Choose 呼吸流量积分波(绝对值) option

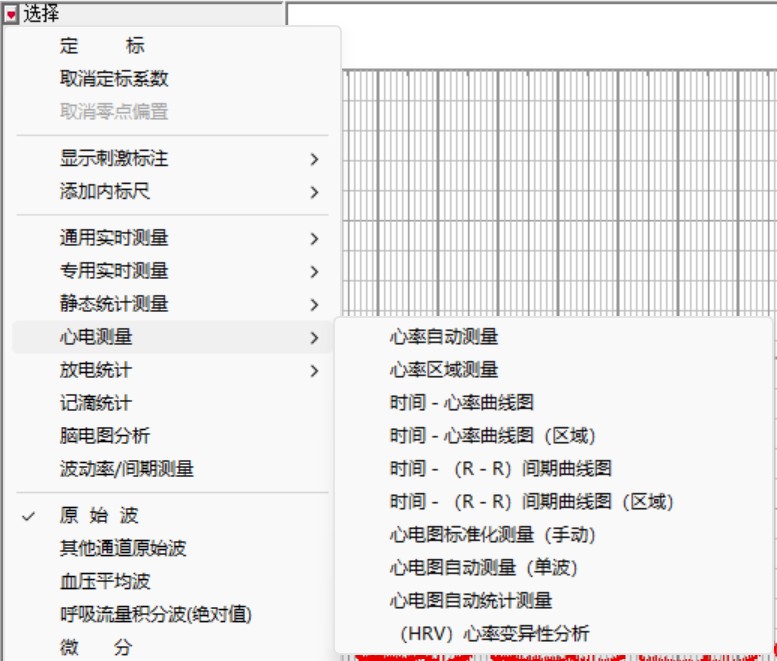click(172, 614)
